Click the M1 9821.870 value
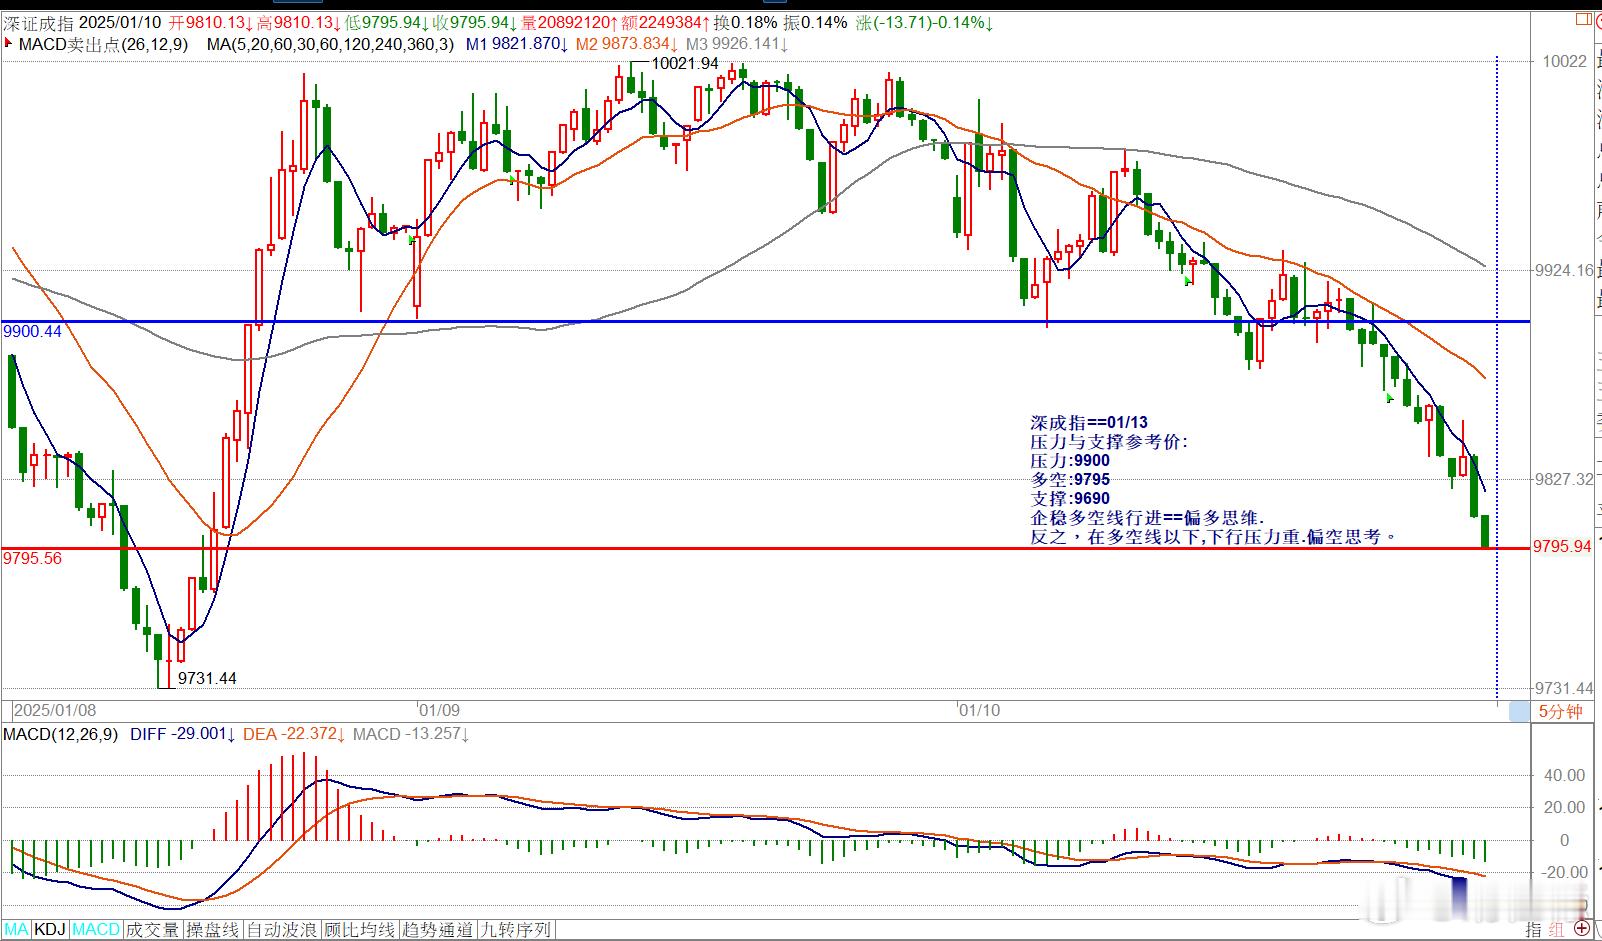 tap(517, 44)
